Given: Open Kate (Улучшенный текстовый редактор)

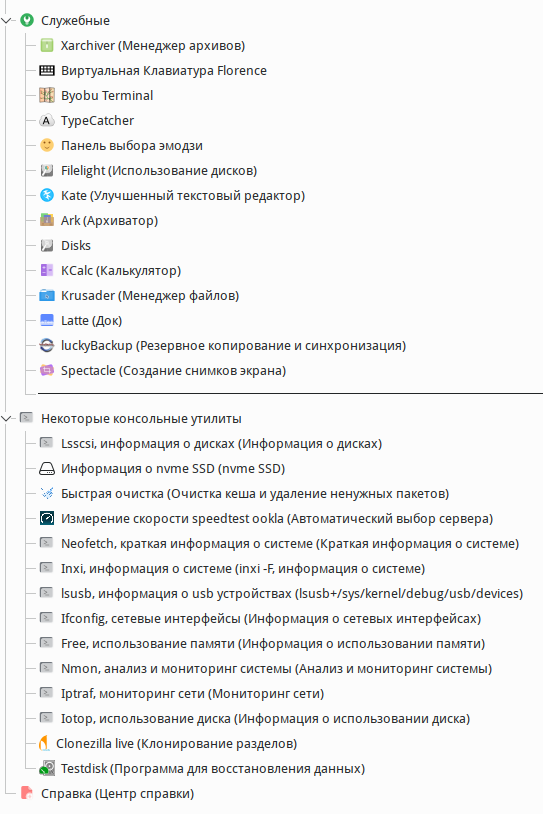Looking at the screenshot, I should click(x=183, y=196).
